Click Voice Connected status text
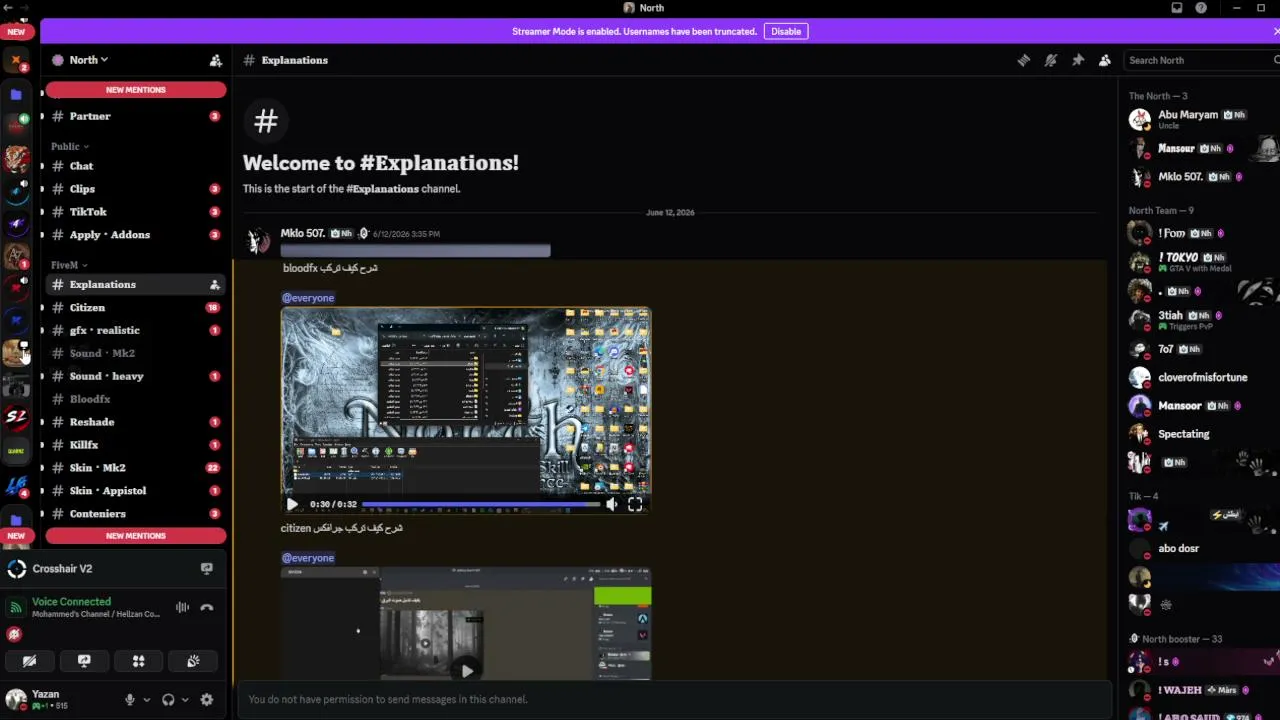 [71, 602]
